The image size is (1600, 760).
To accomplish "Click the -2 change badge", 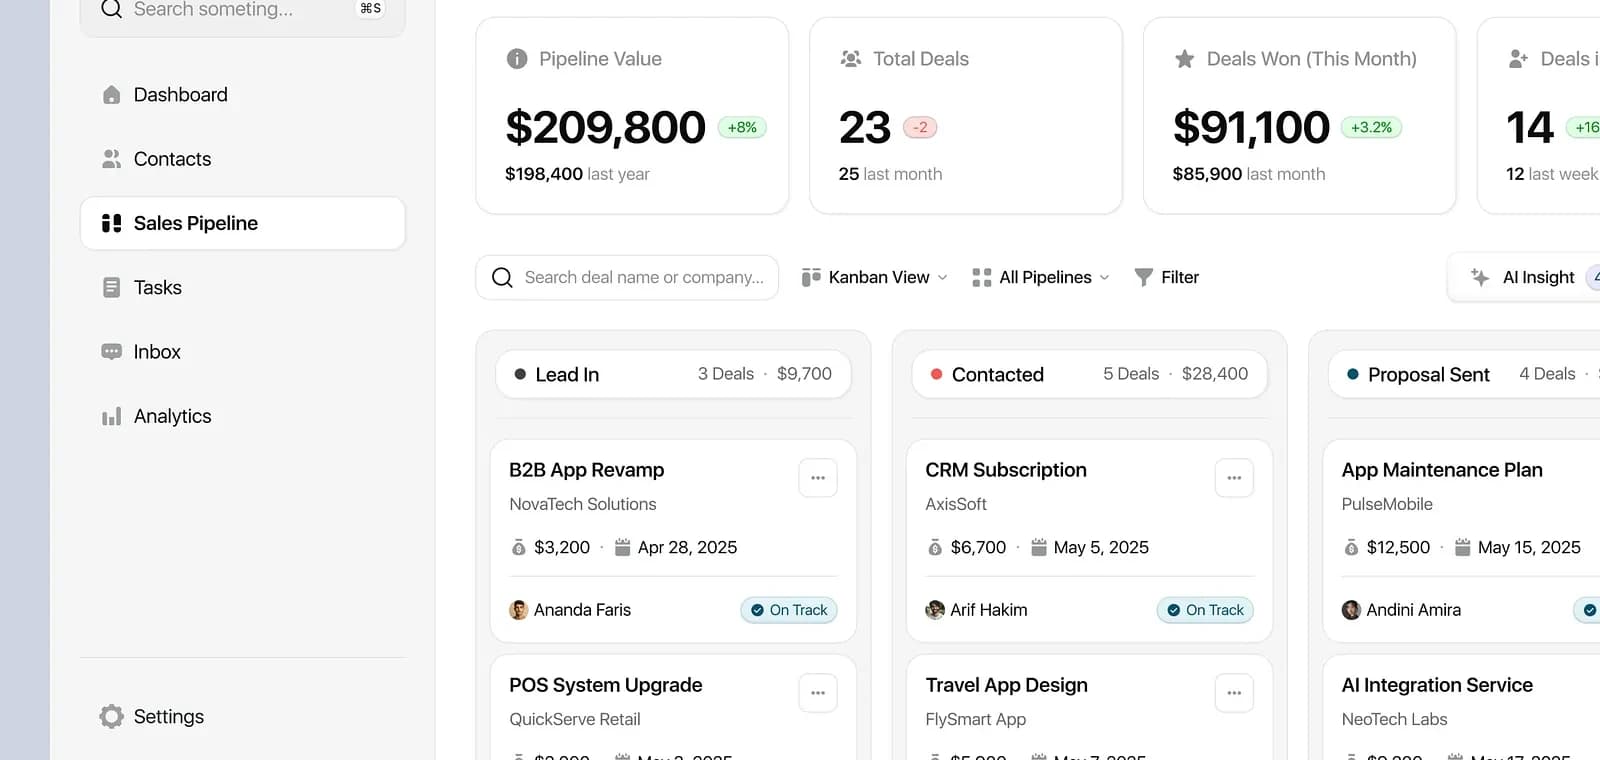I will [920, 128].
